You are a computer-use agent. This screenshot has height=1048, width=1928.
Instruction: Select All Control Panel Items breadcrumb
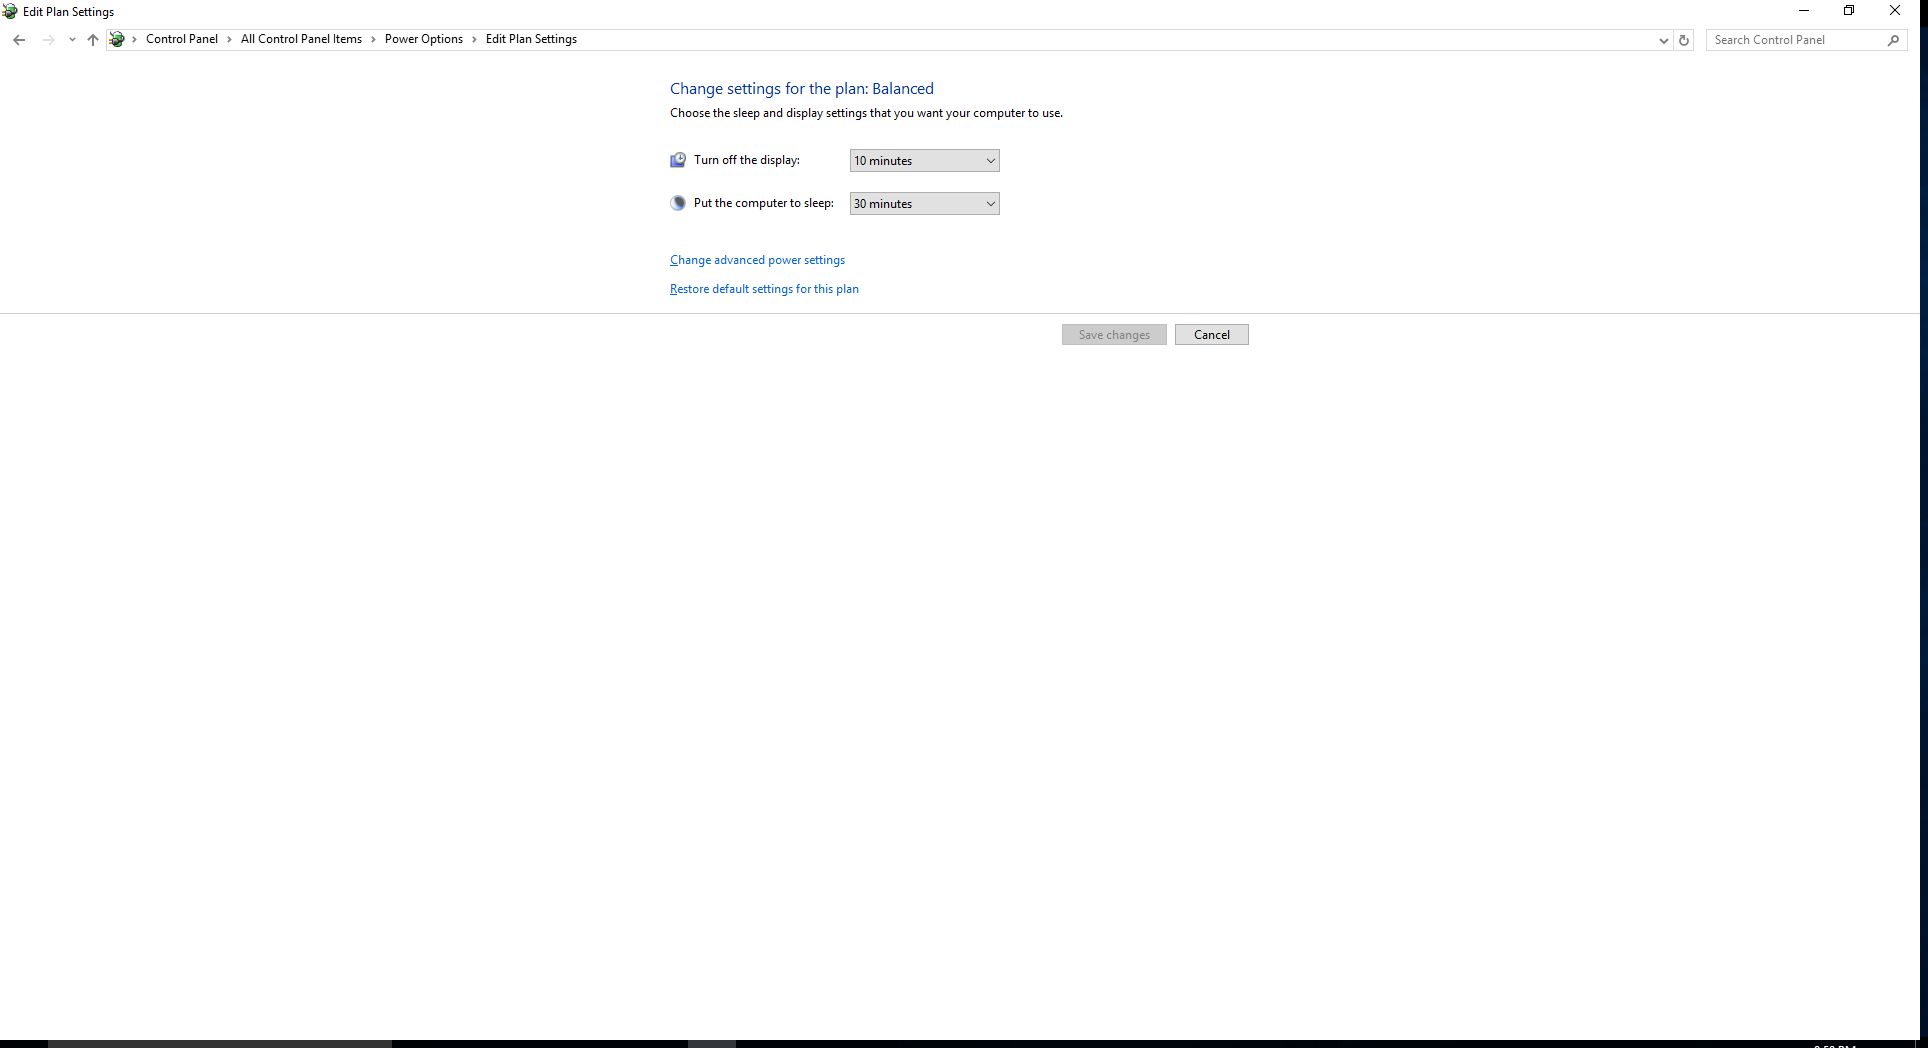tap(301, 39)
